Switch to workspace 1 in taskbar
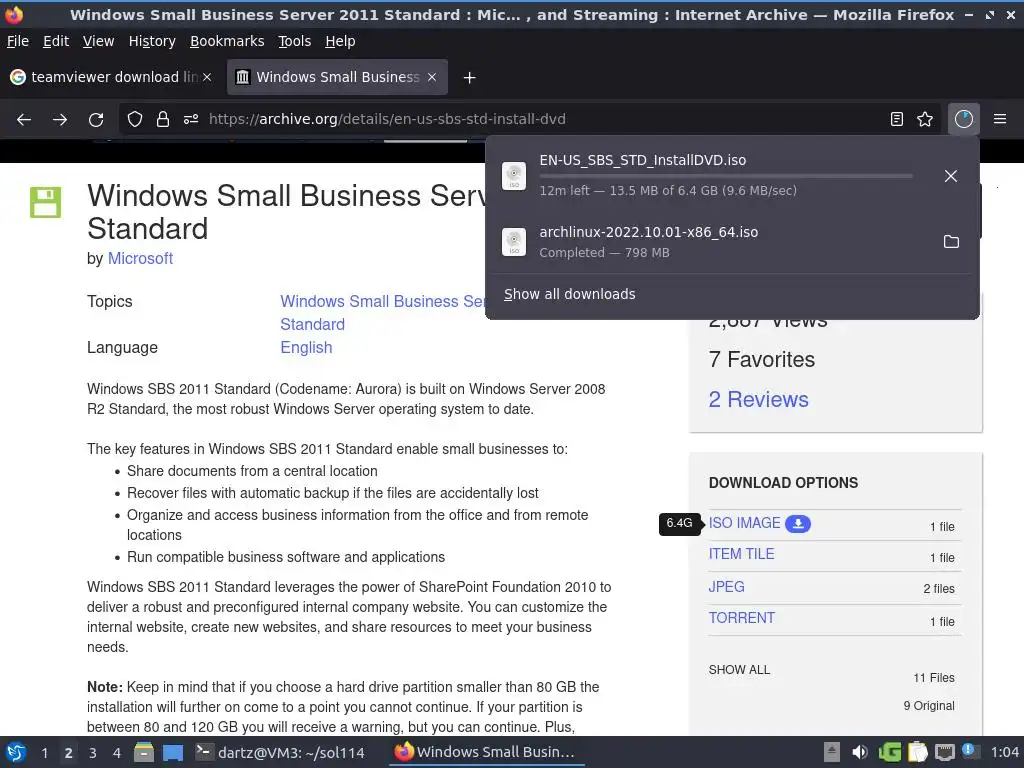 (x=44, y=753)
